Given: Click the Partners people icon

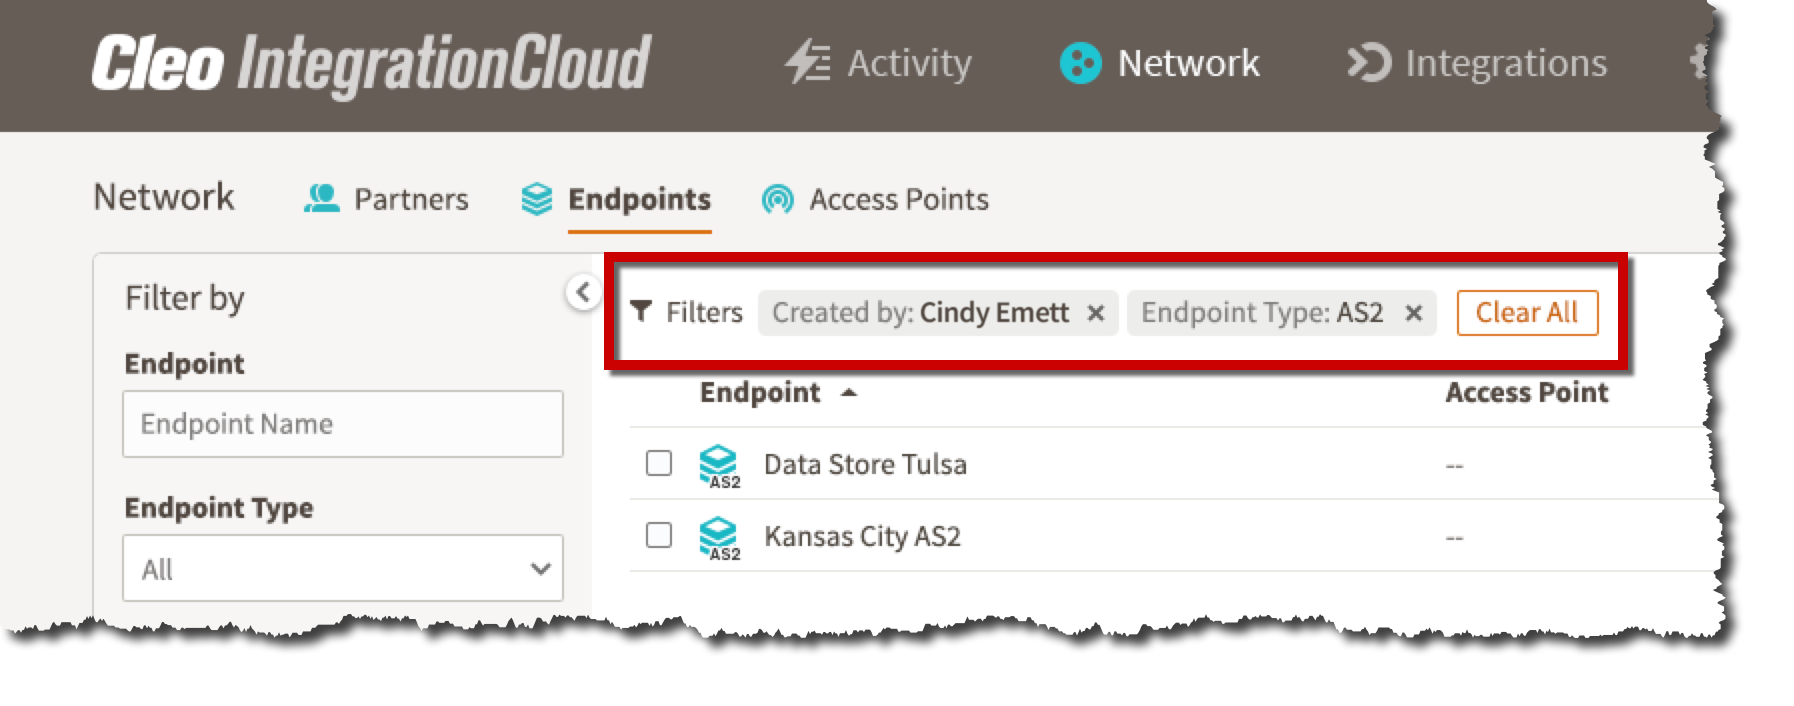Looking at the screenshot, I should click(x=322, y=198).
